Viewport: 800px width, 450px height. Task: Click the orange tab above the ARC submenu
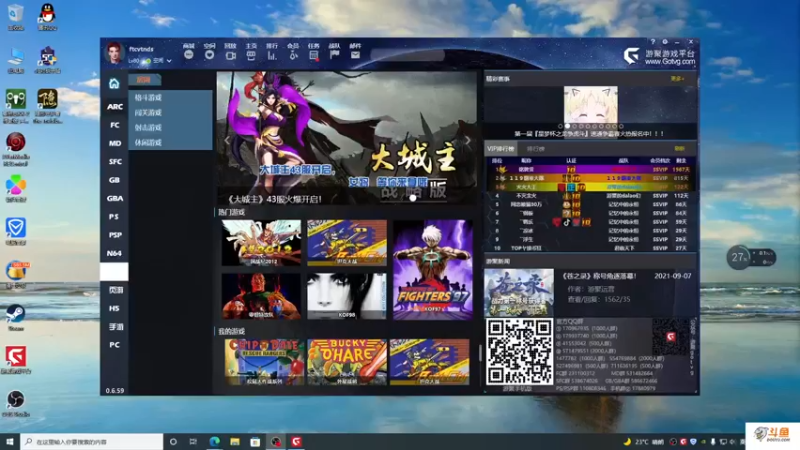pyautogui.click(x=144, y=80)
